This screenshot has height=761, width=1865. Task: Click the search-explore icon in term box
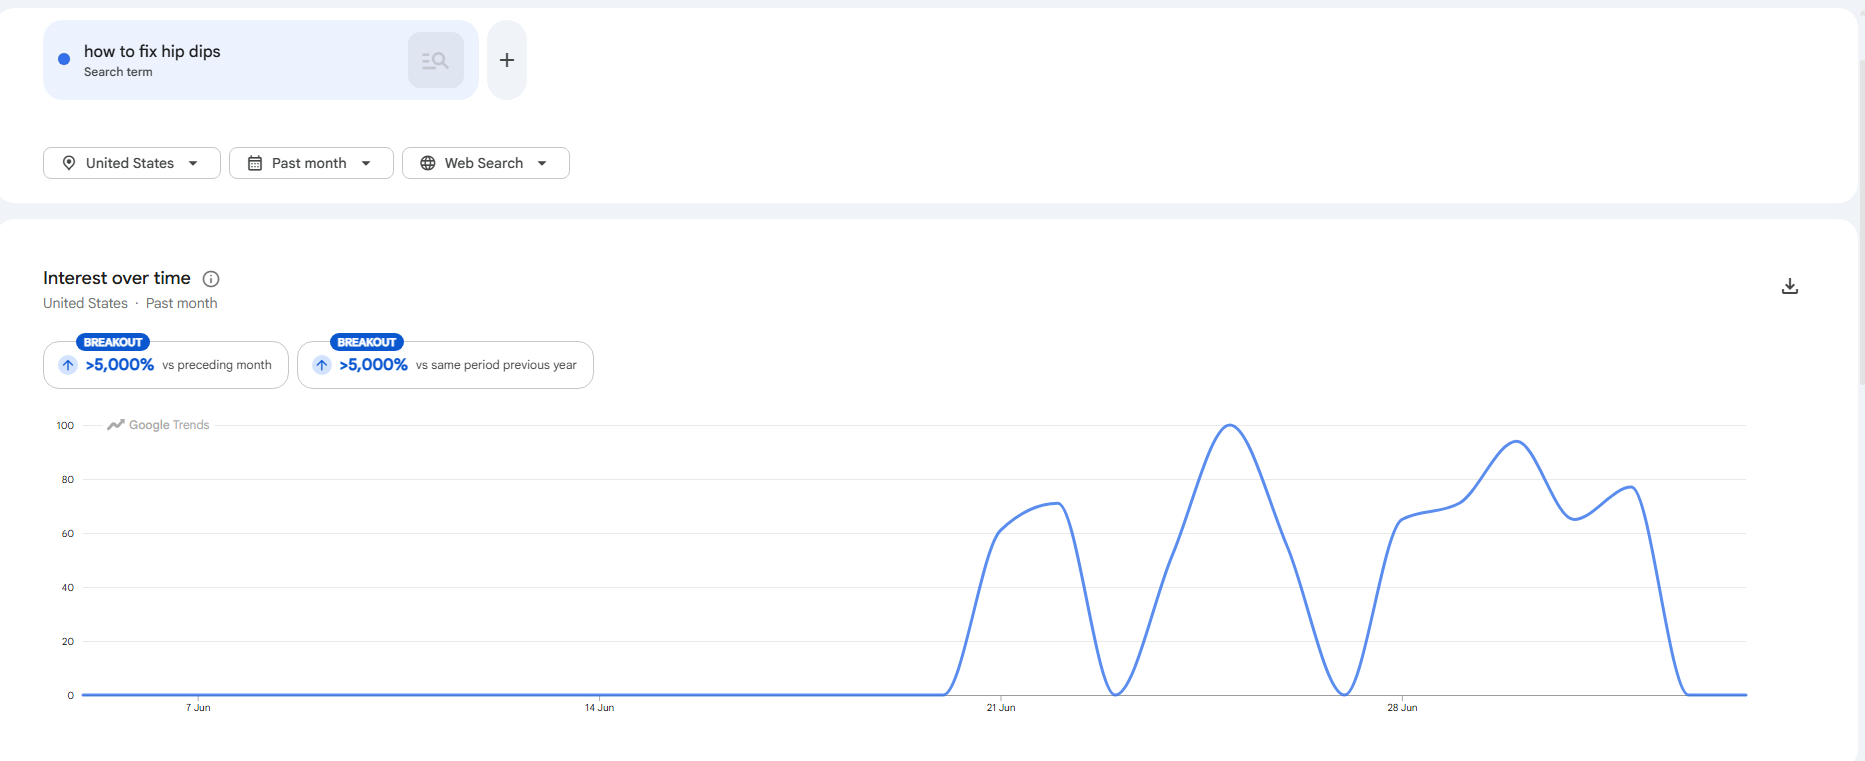click(x=435, y=60)
